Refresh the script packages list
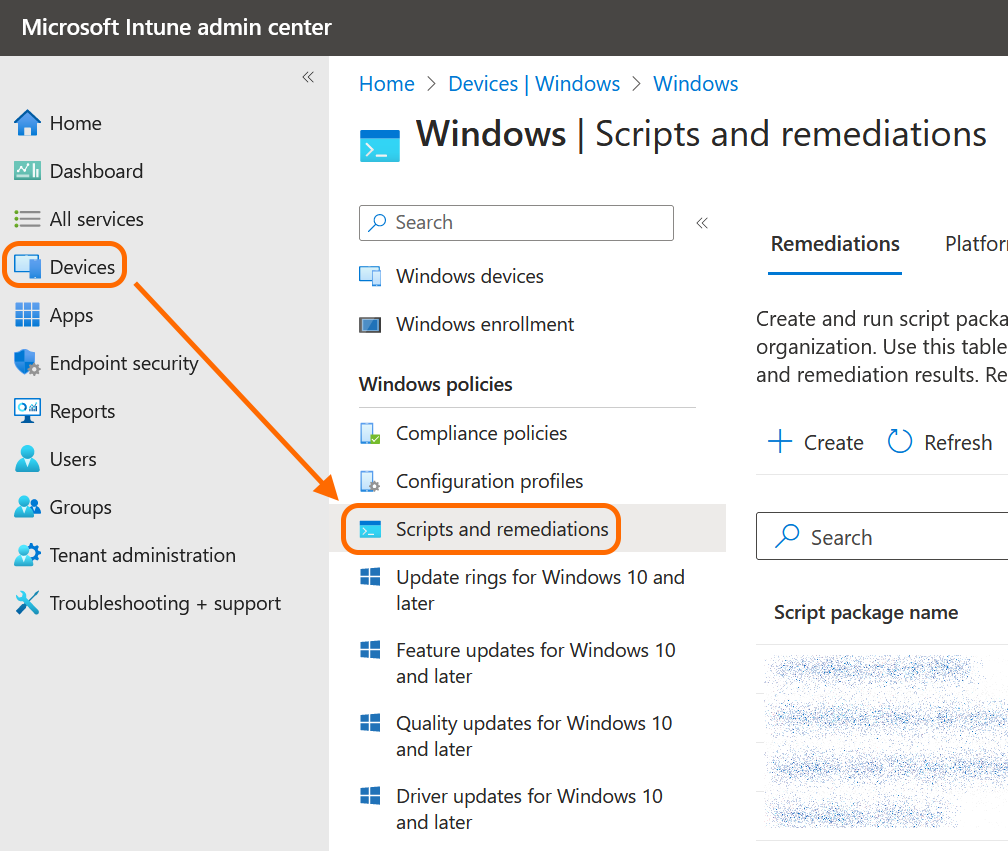 coord(940,442)
